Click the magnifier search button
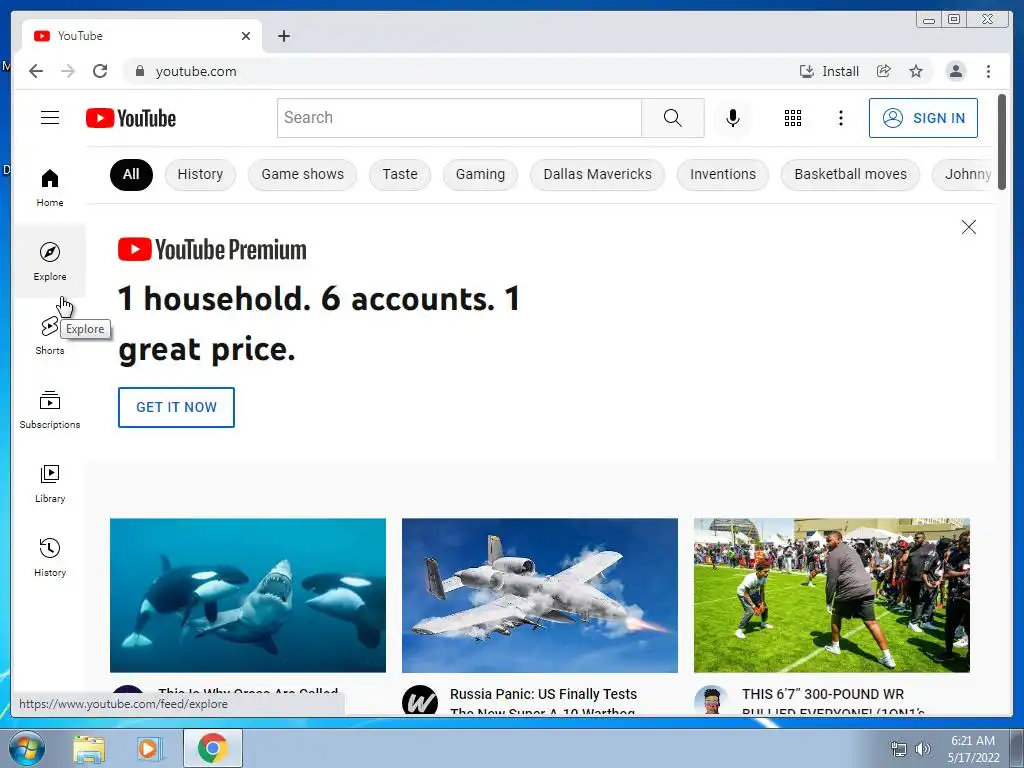This screenshot has width=1024, height=768. point(673,118)
